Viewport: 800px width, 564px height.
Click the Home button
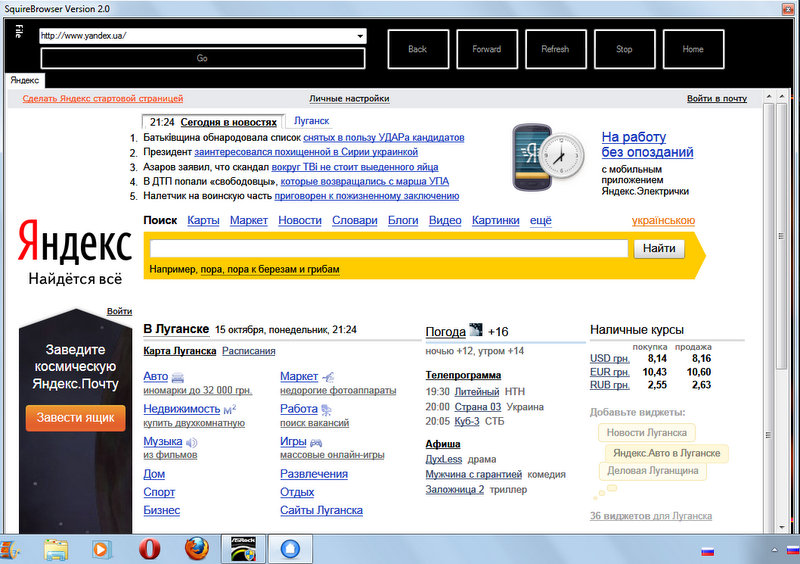tap(693, 49)
